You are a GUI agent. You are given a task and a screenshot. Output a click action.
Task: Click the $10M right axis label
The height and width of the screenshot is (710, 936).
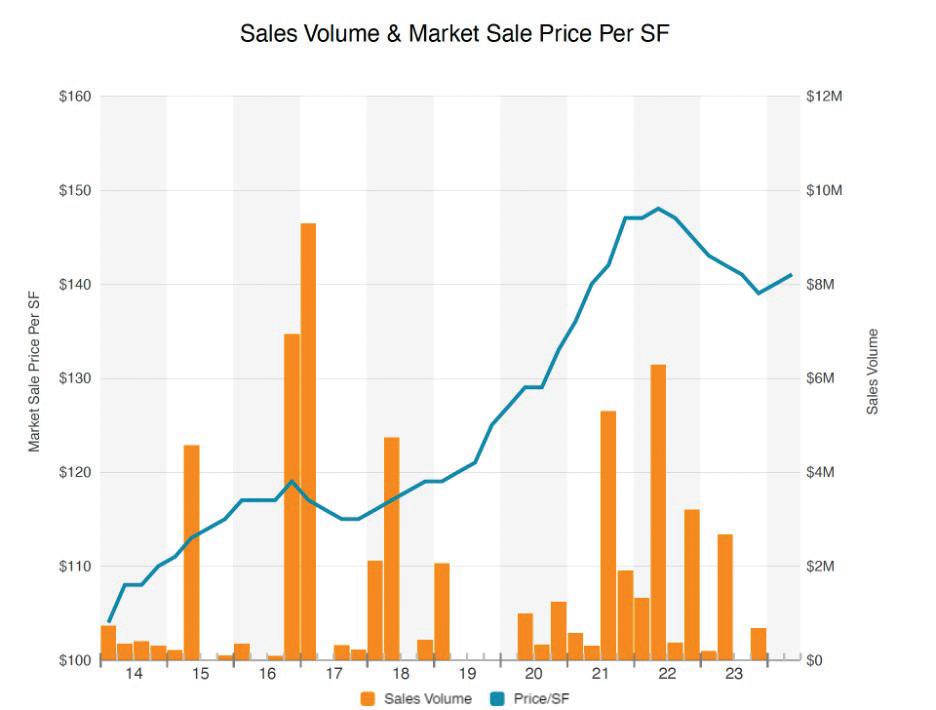tap(824, 190)
